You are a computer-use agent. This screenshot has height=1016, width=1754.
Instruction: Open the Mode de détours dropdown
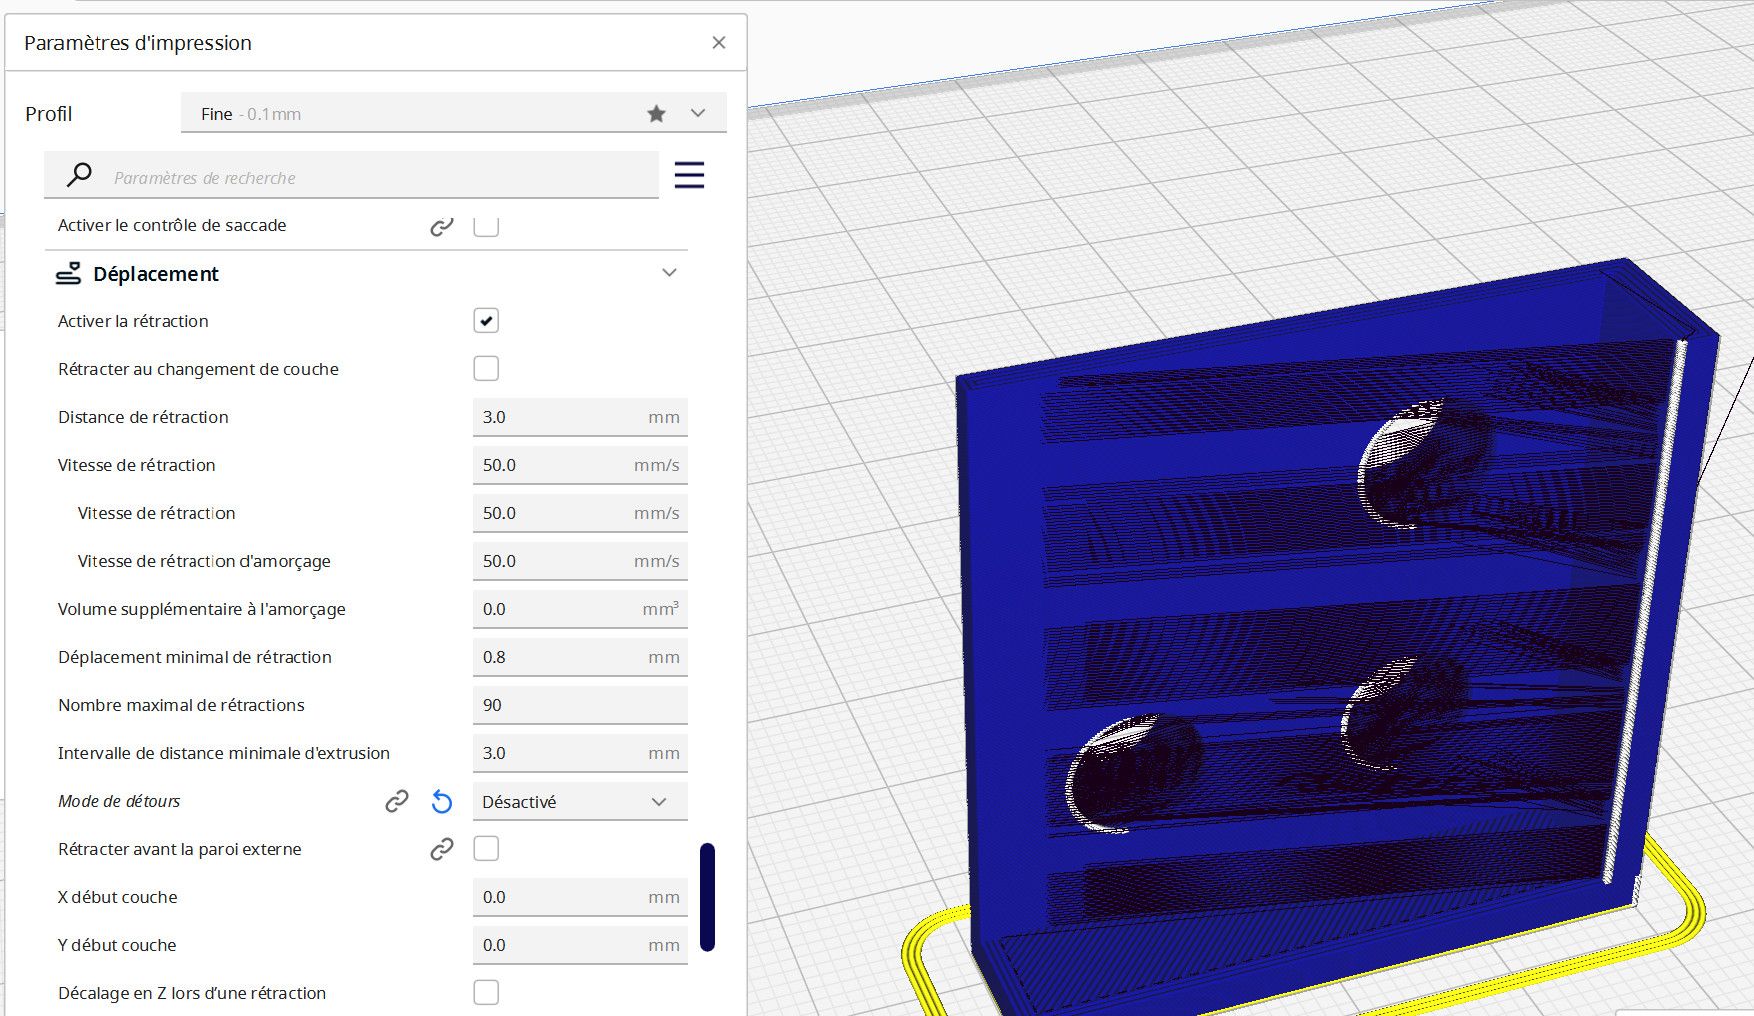(580, 801)
